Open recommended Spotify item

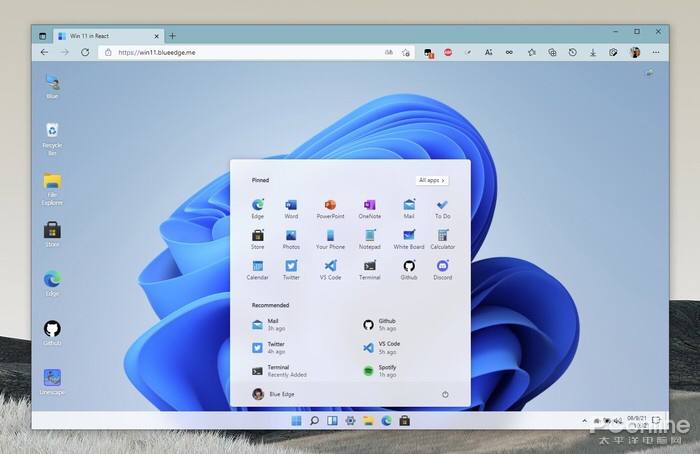[x=387, y=370]
